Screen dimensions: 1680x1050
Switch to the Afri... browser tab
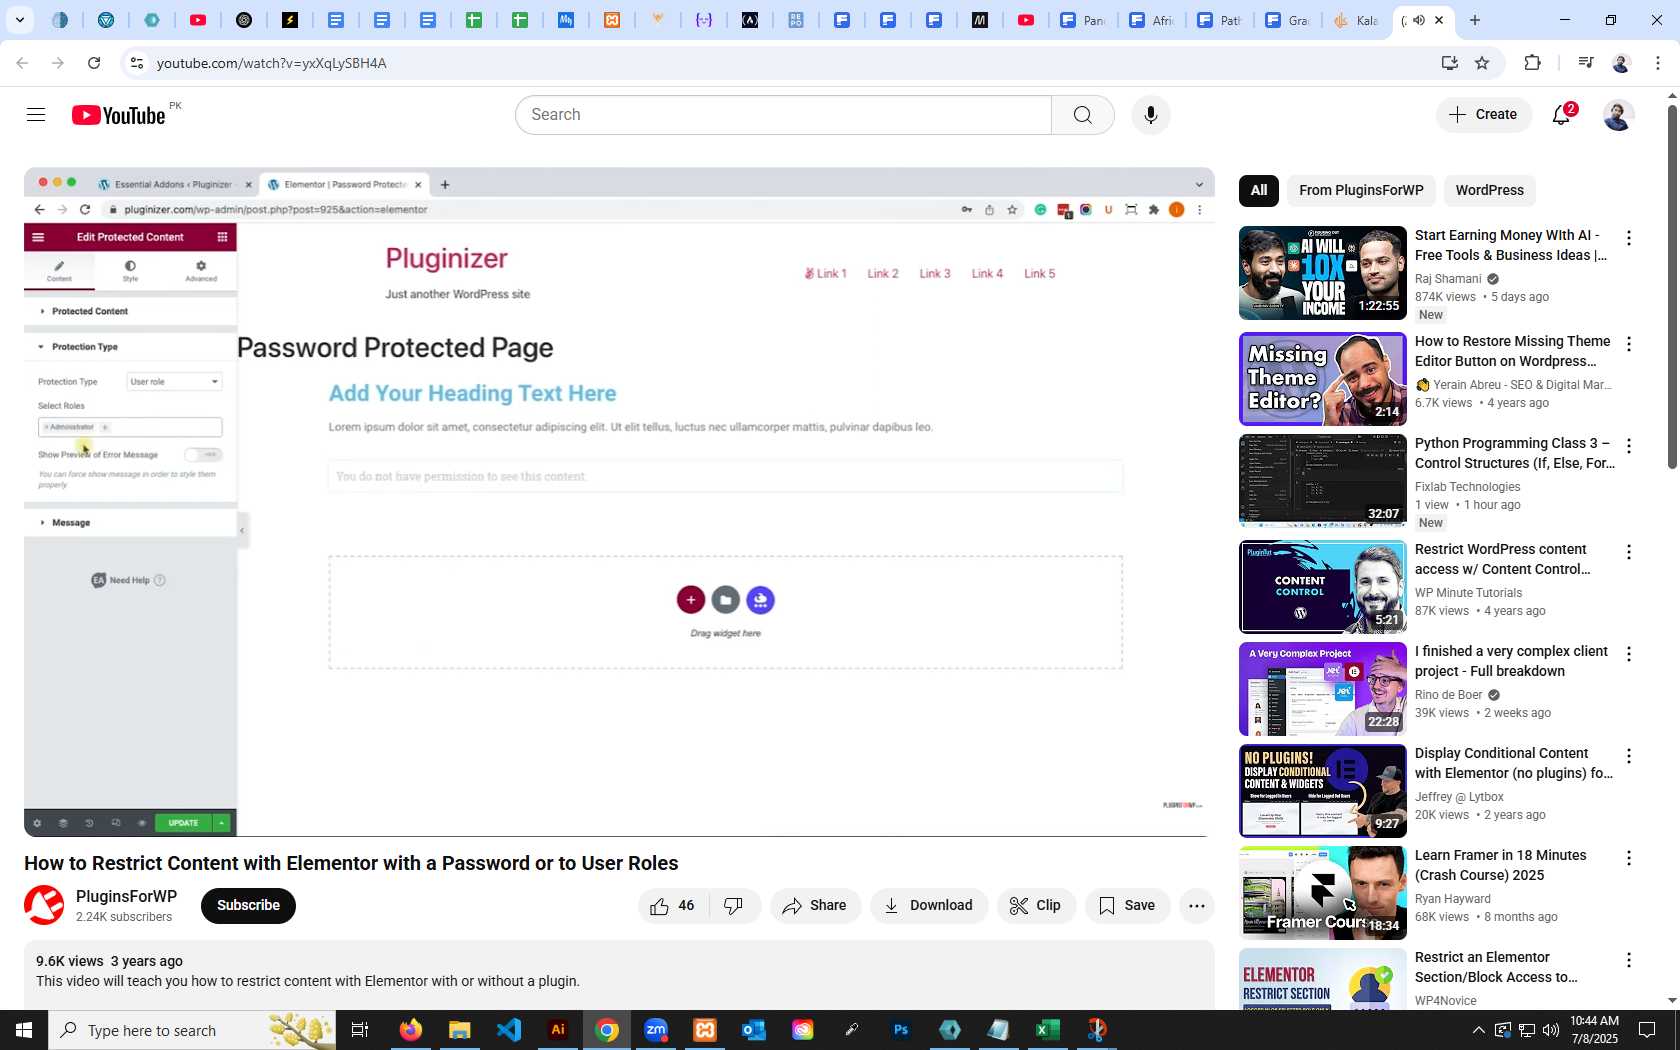[x=1152, y=20]
